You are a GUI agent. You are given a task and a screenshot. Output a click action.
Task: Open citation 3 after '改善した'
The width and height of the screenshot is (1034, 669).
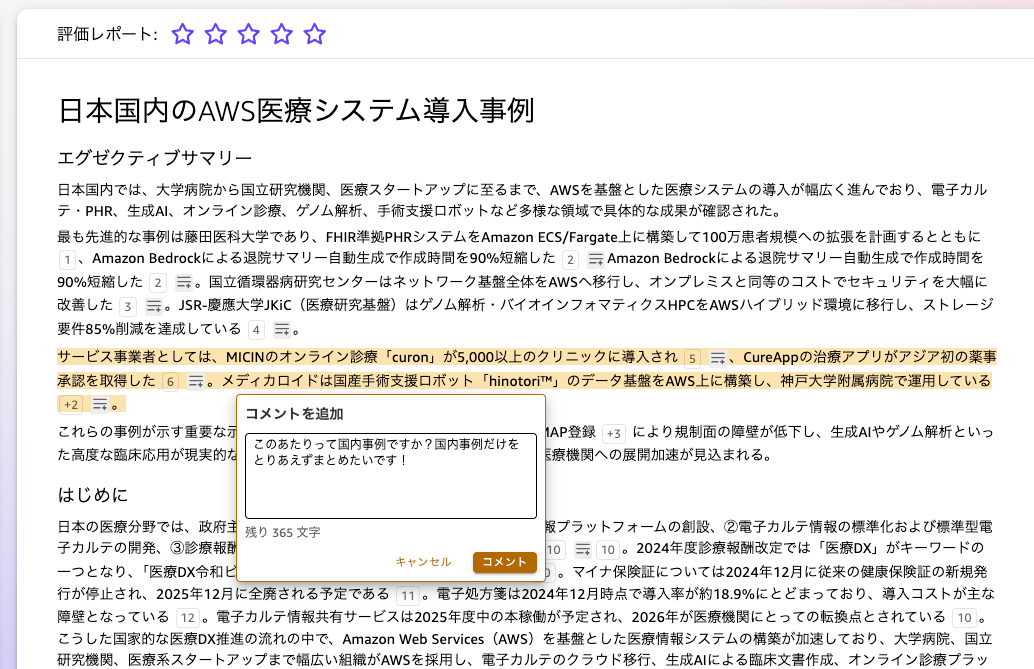(x=127, y=306)
